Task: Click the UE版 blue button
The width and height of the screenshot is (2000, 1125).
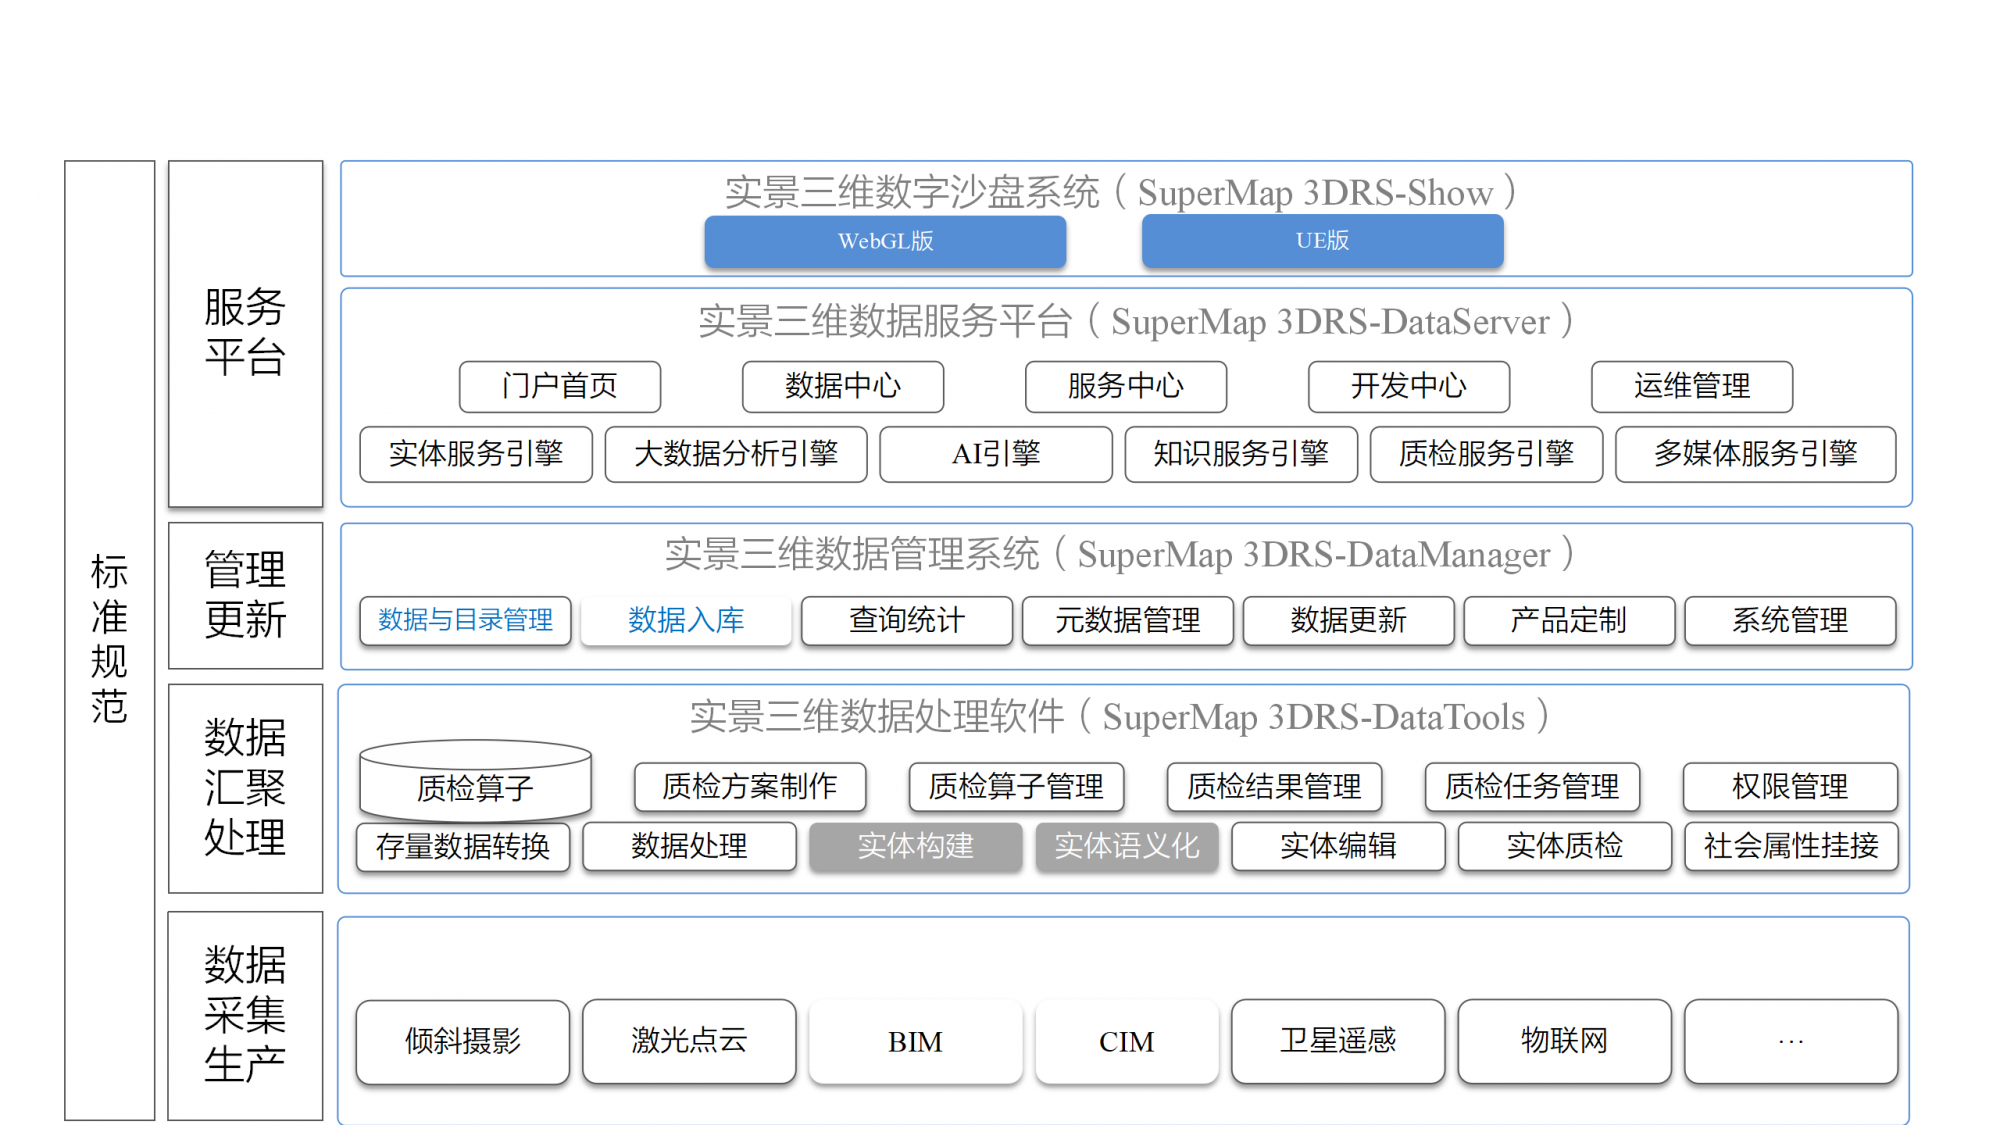Action: tap(1322, 241)
